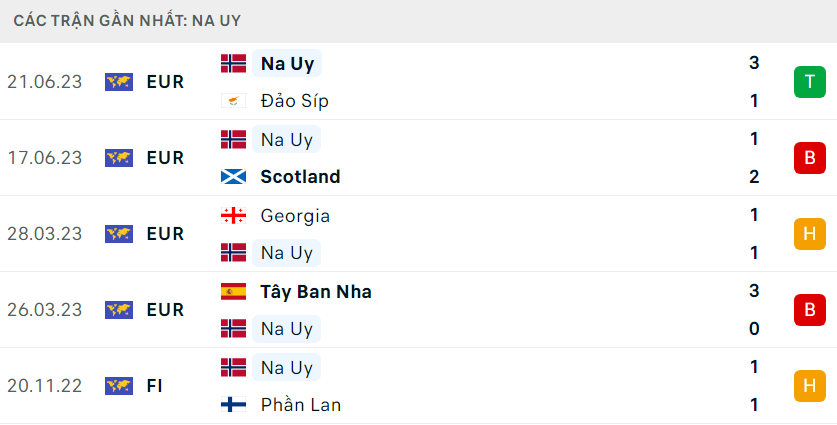Viewport: 837px width, 425px height.
Task: Click the FI competition icon dated 20.11.22
Action: click(x=119, y=385)
